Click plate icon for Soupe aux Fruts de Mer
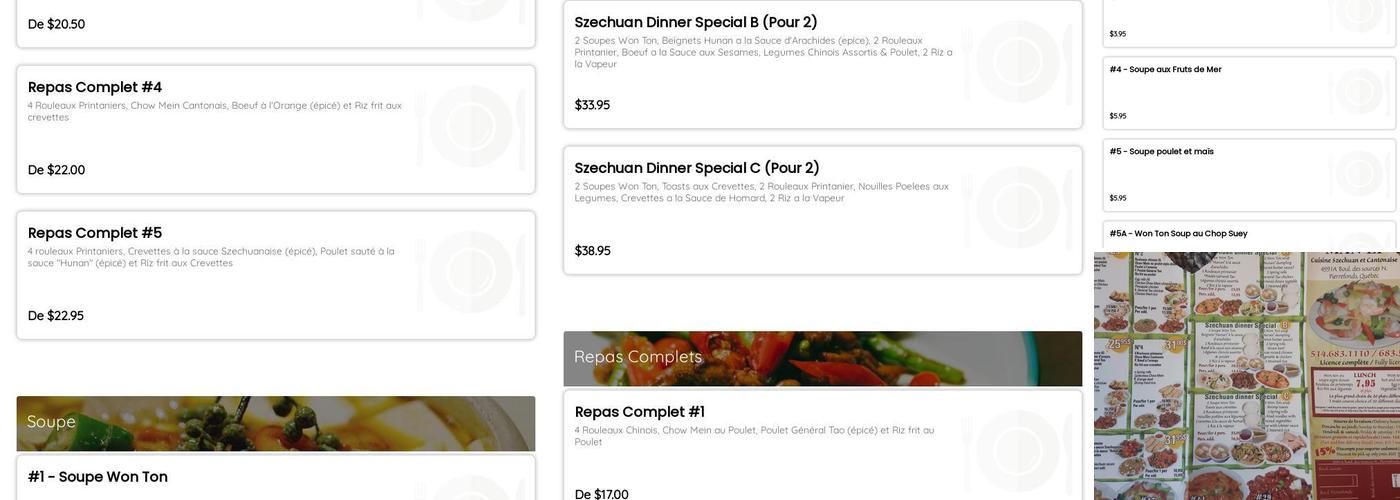Screen dimensions: 1400x500 point(1361,91)
